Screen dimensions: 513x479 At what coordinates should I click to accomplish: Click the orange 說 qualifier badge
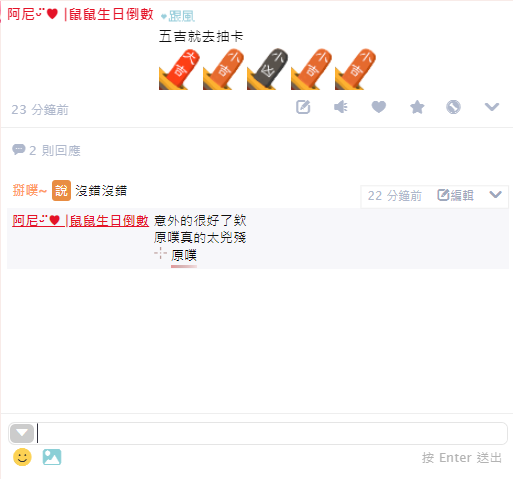point(61,191)
